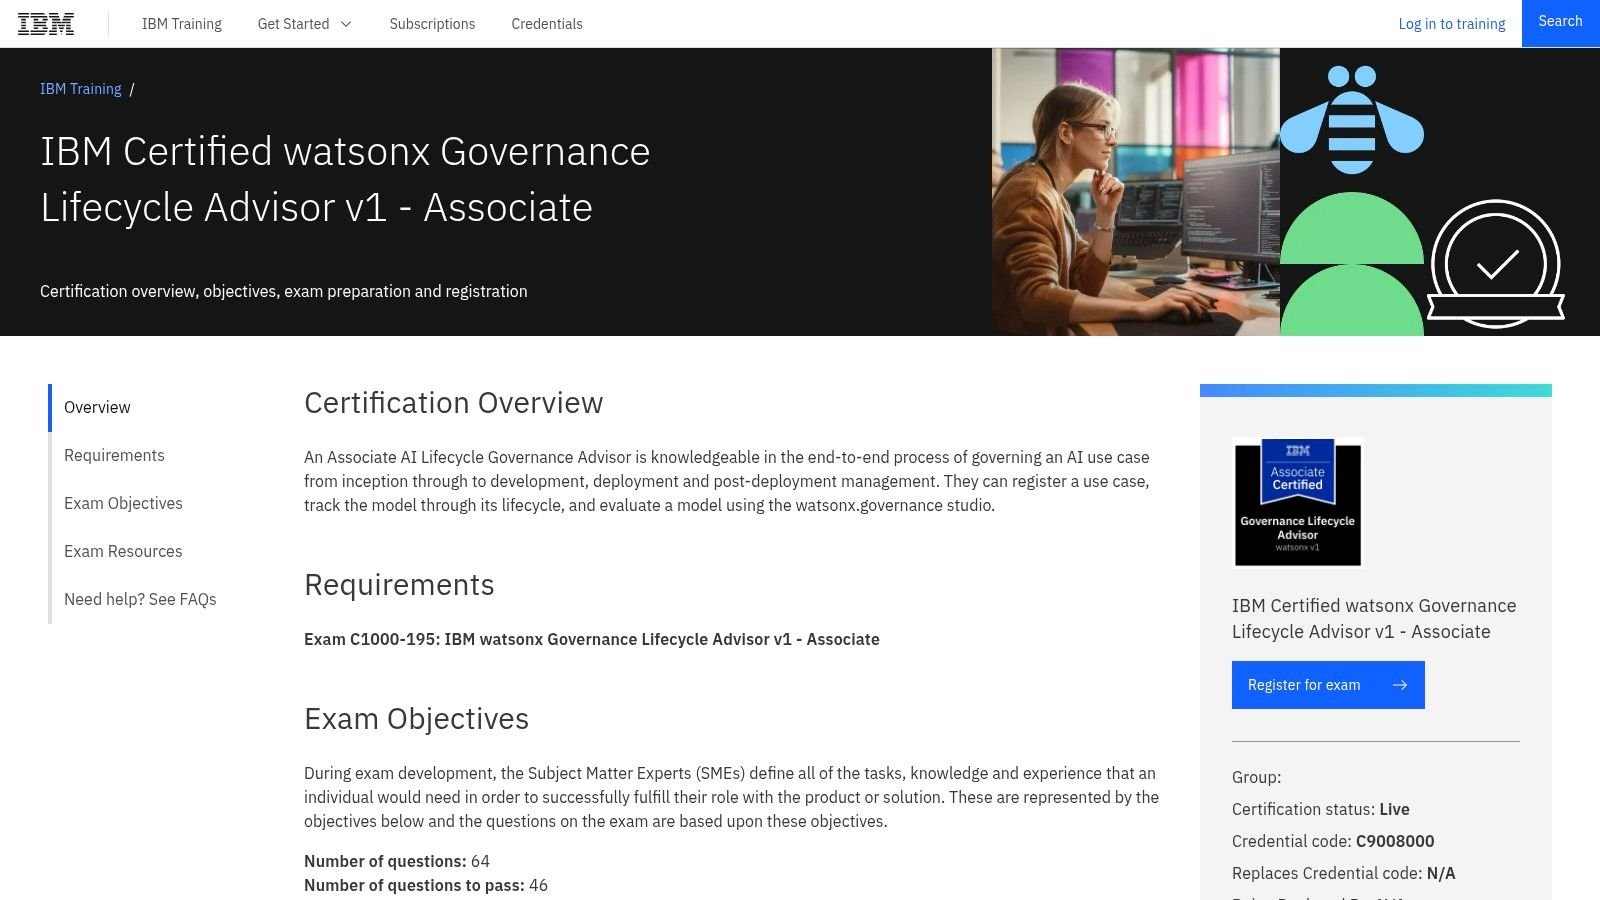The width and height of the screenshot is (1600, 900).
Task: Follow the IBM Training breadcrumb link
Action: 81,89
